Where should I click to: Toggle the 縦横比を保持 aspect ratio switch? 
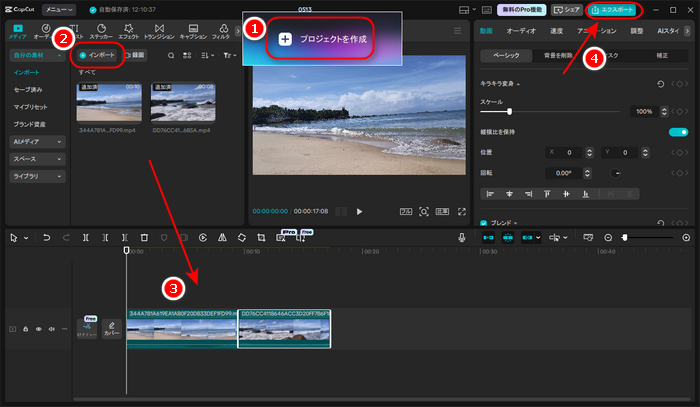[x=678, y=132]
